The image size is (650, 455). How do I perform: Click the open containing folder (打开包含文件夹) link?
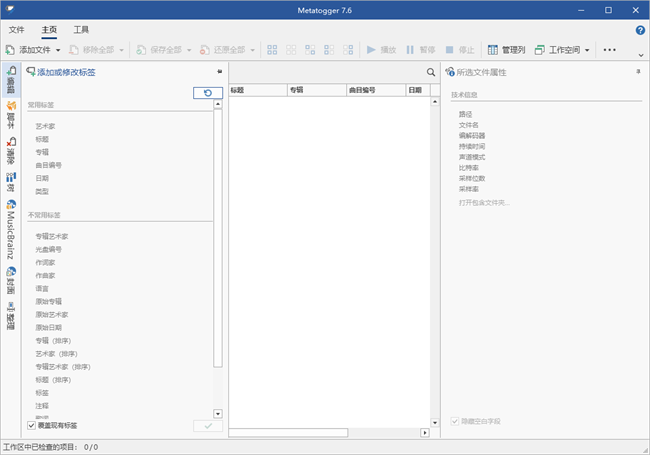coord(484,202)
